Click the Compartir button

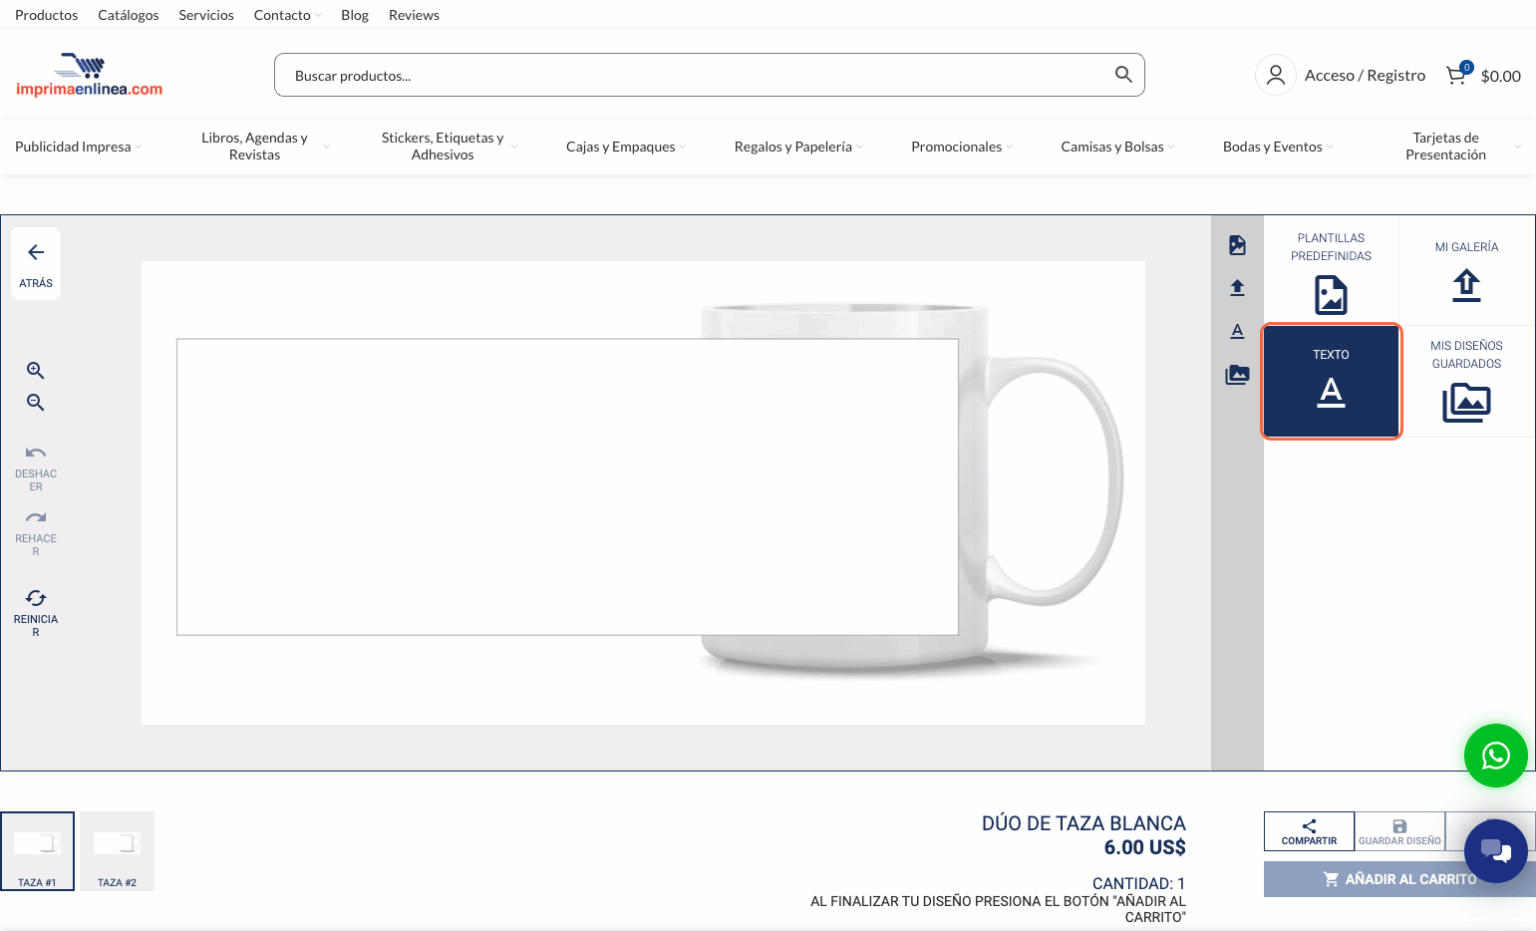pyautogui.click(x=1309, y=831)
